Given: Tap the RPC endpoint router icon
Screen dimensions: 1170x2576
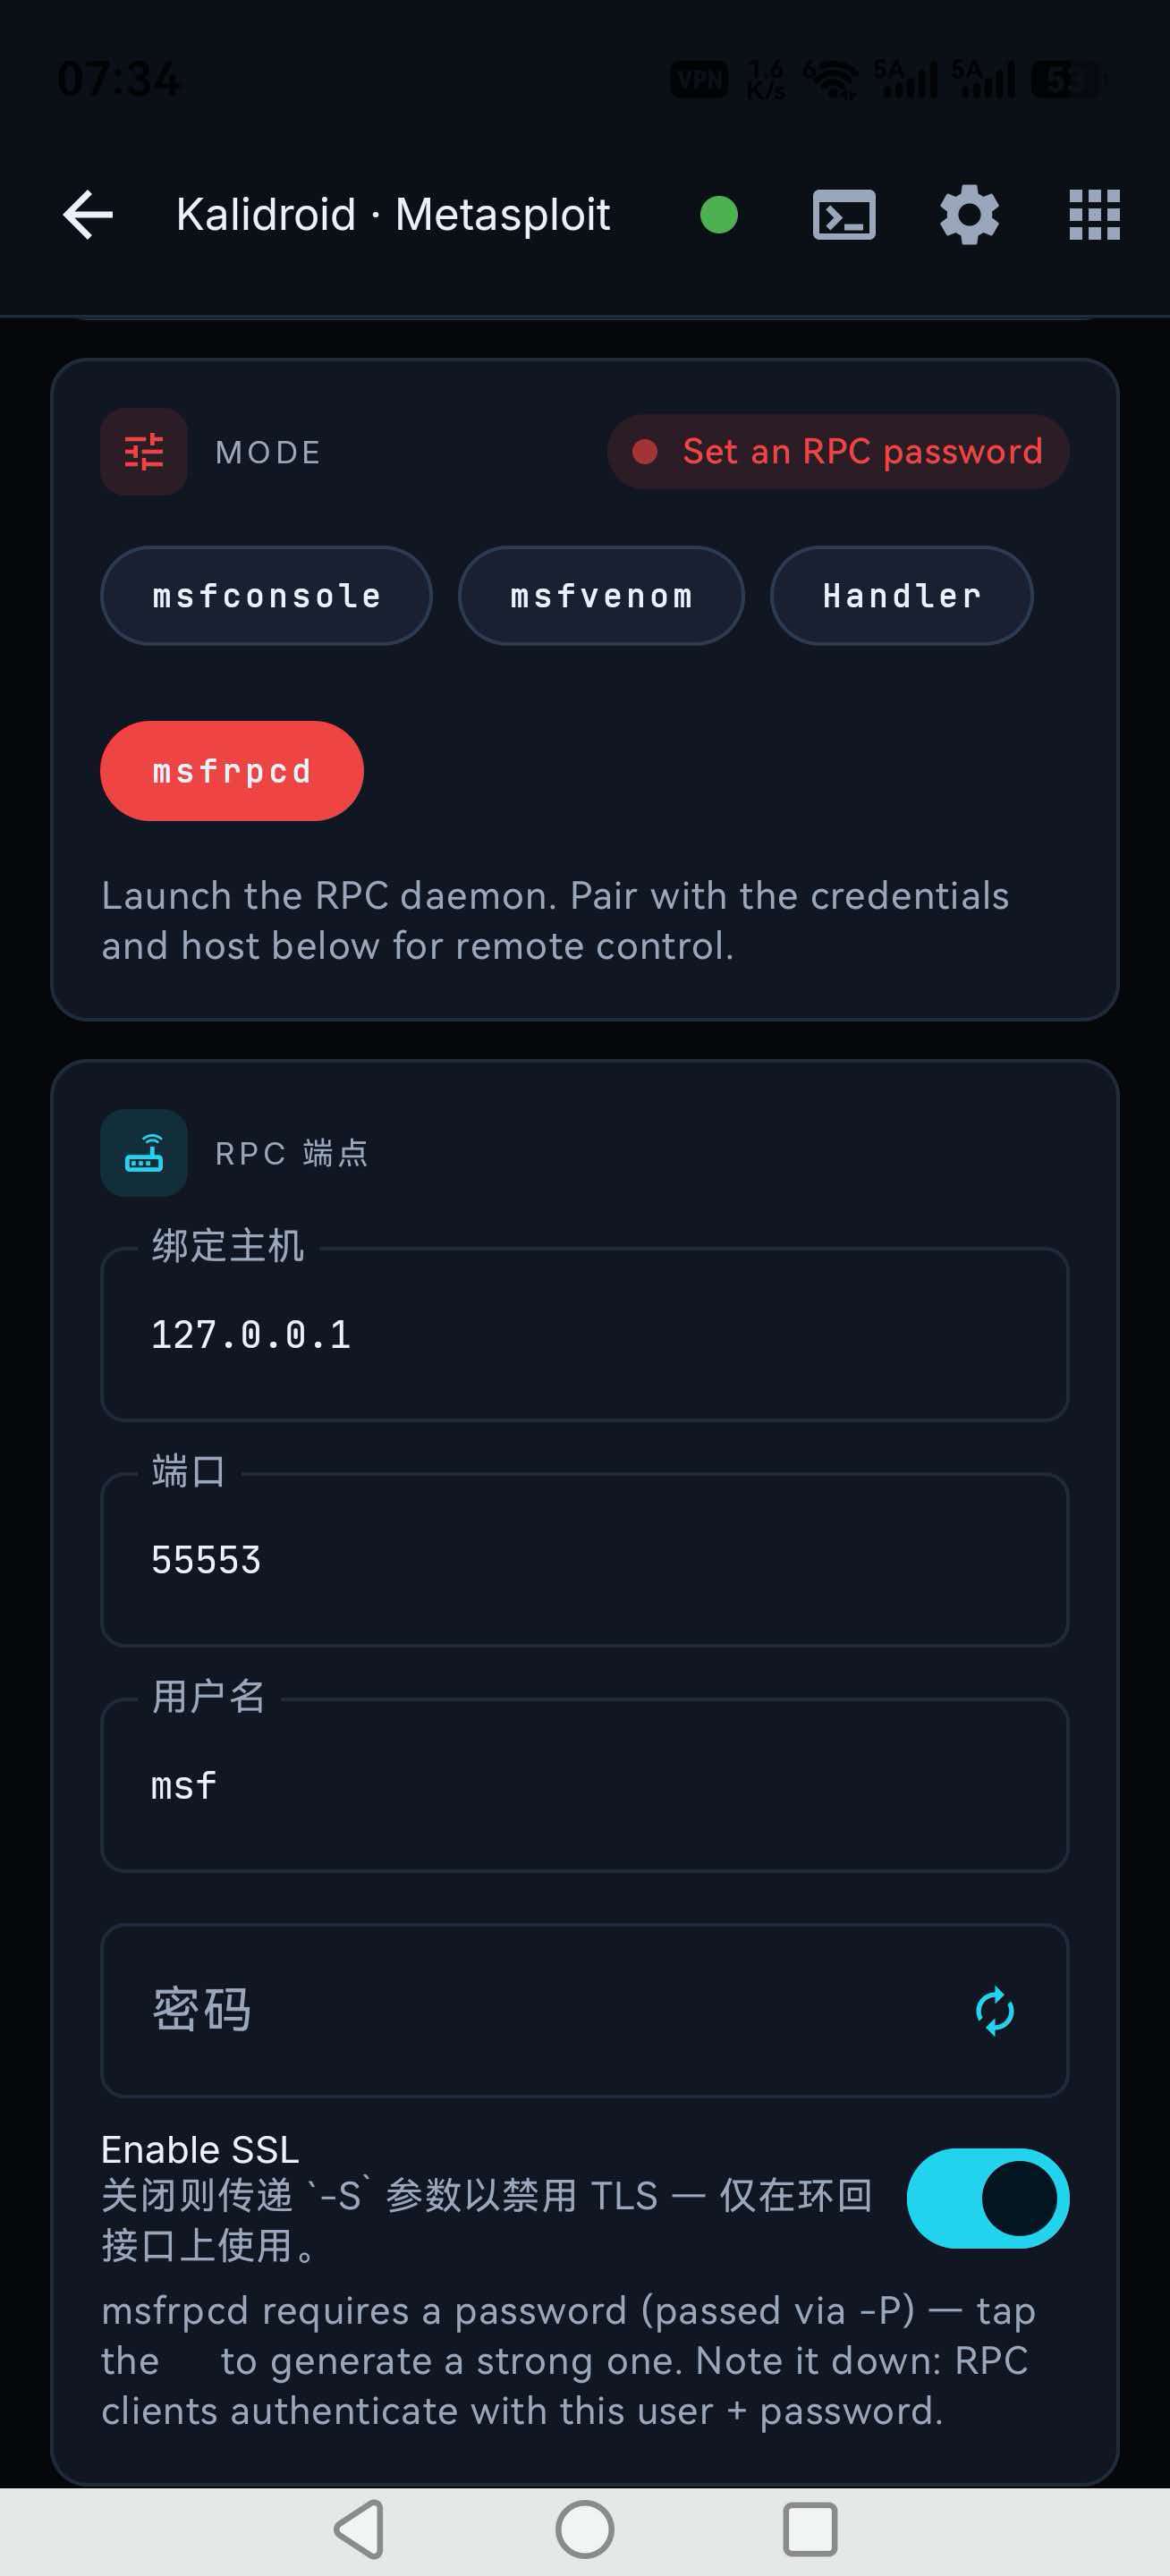Looking at the screenshot, I should coord(144,1153).
